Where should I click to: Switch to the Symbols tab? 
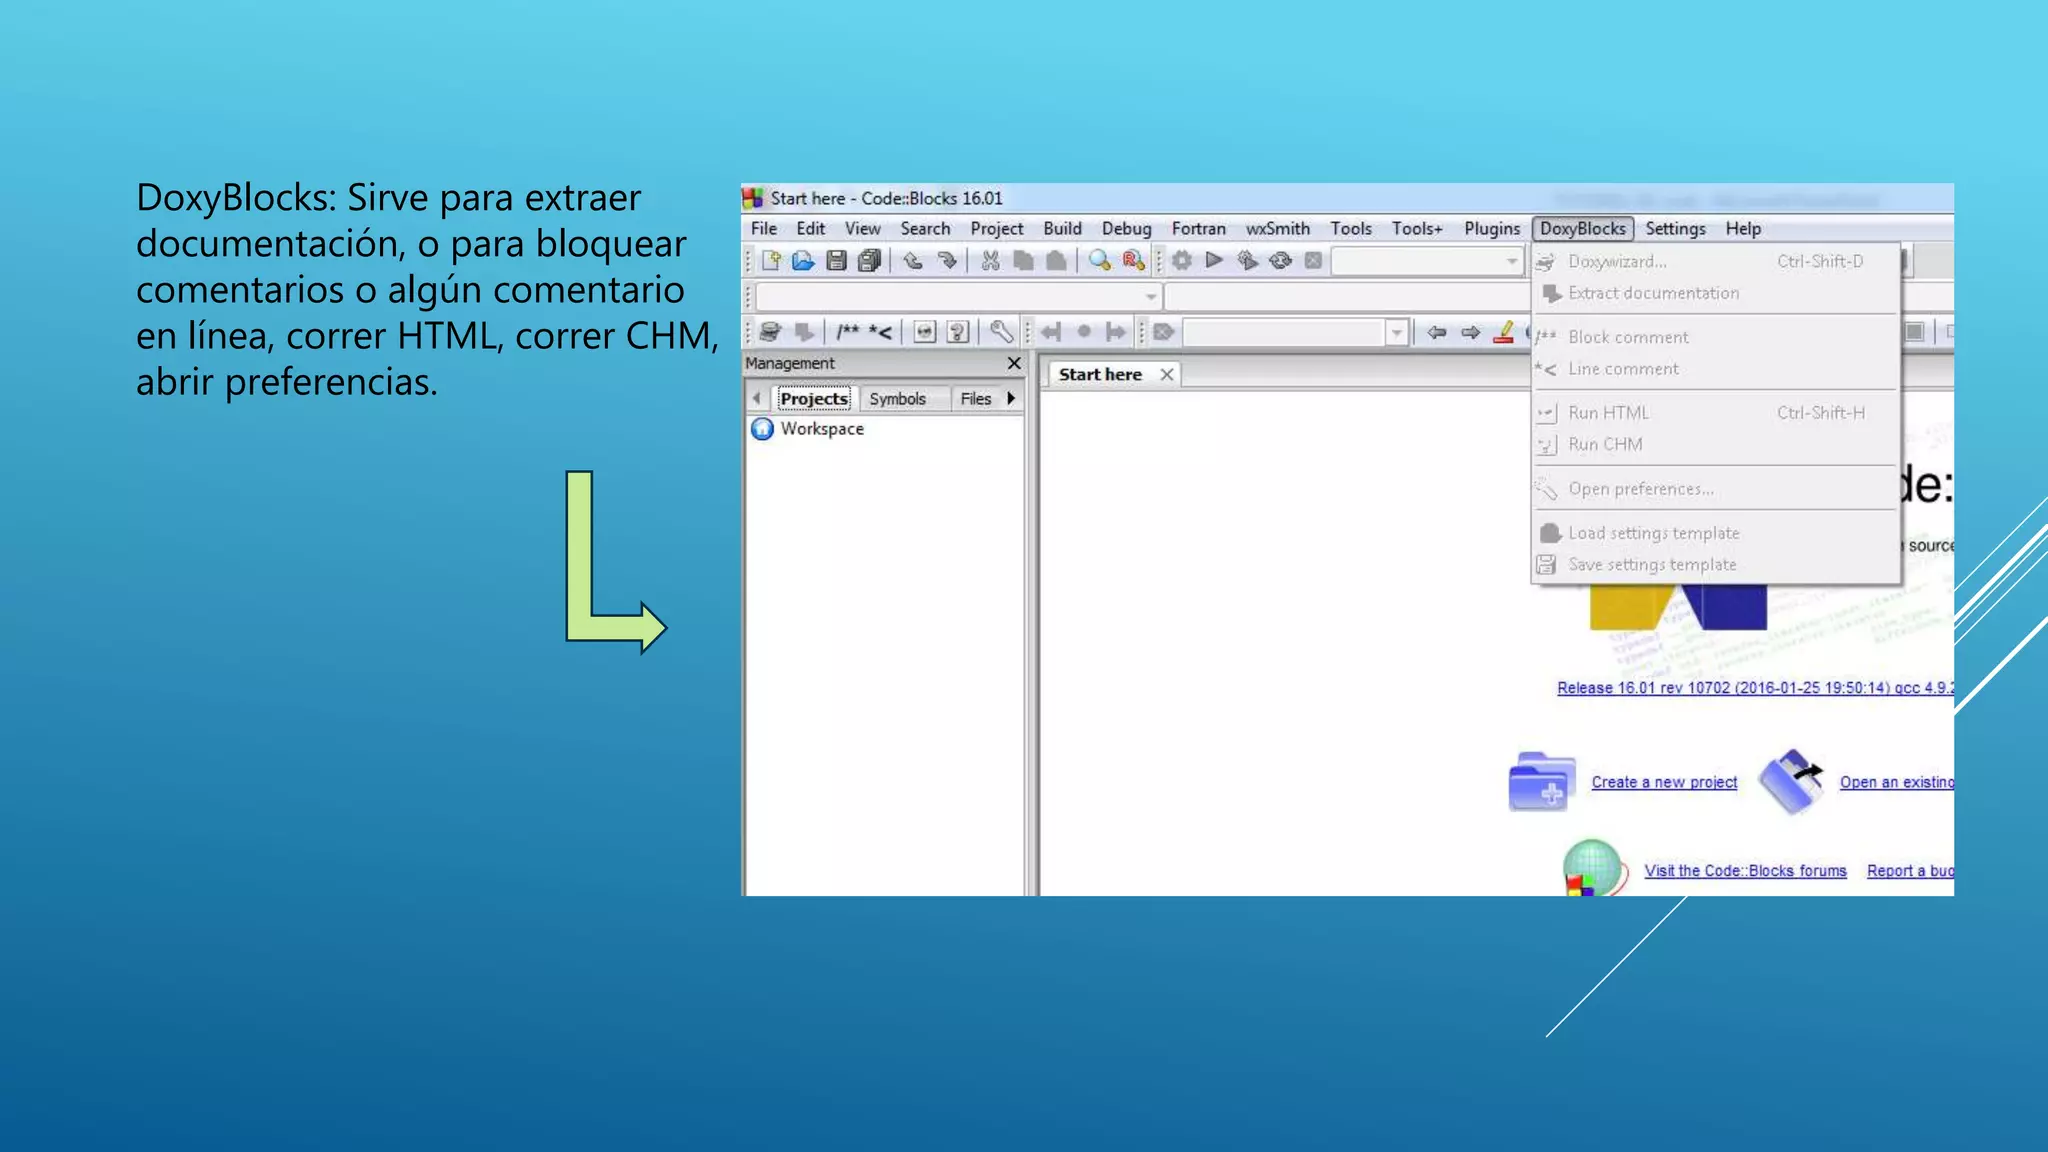pyautogui.click(x=897, y=399)
